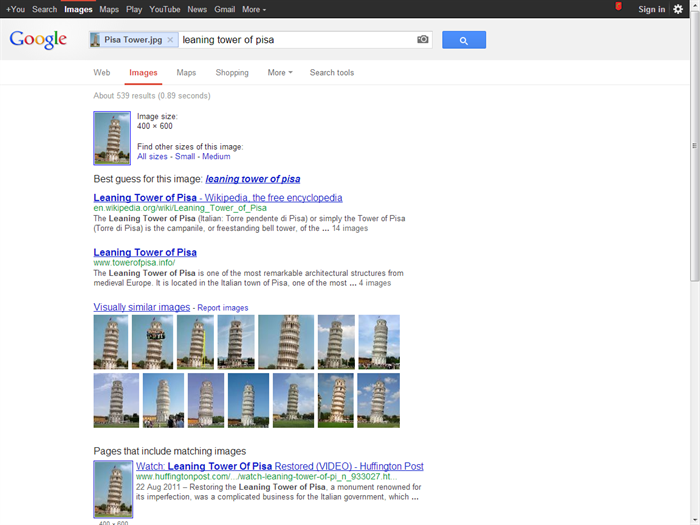Open the best guess leaning tower of pisa link
700x525 pixels.
point(253,179)
